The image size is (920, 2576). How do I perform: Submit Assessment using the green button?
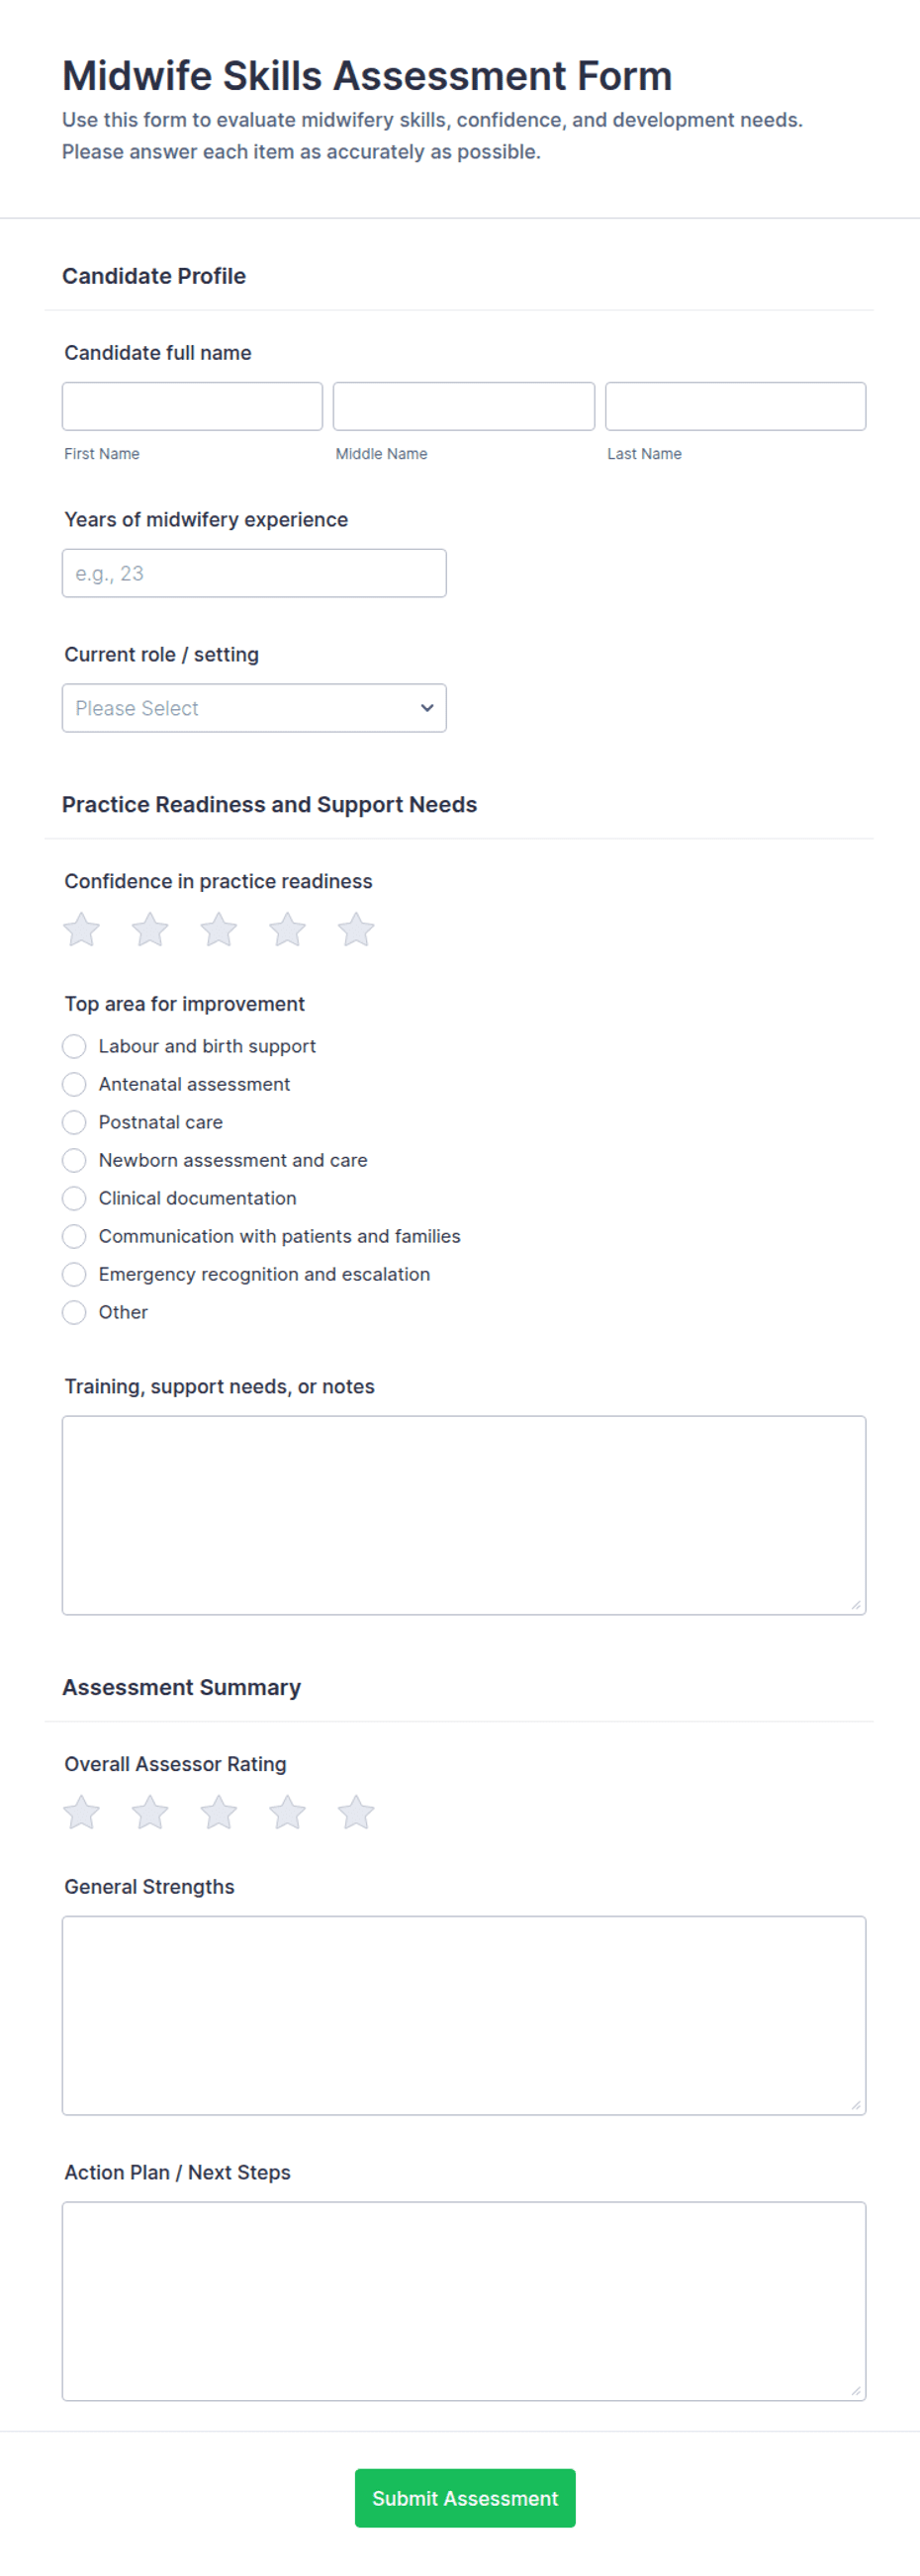(465, 2497)
